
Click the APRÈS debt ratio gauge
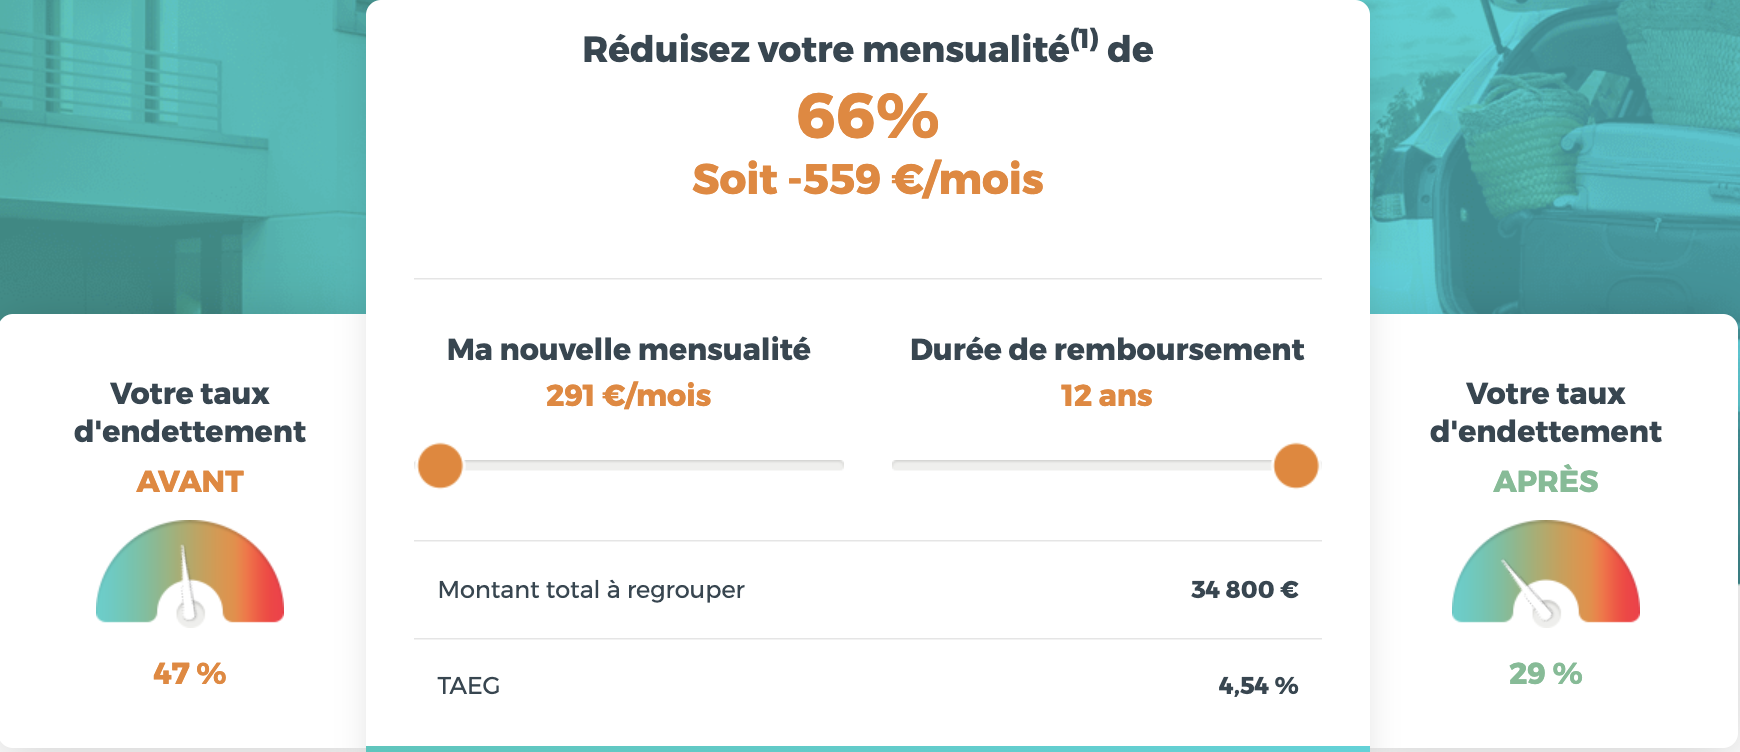coord(1546,572)
